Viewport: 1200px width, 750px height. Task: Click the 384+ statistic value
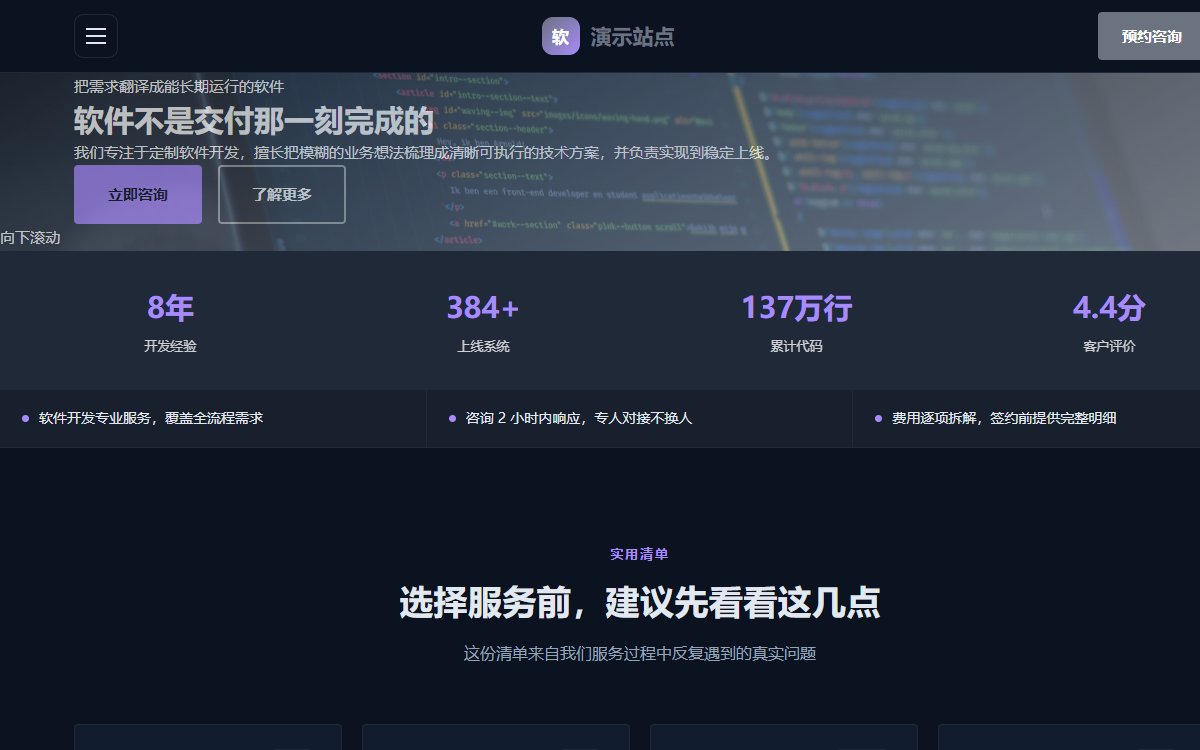483,308
